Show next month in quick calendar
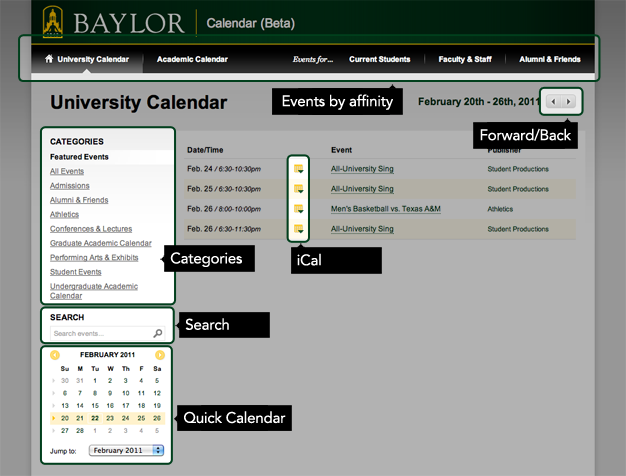This screenshot has width=626, height=476. click(x=160, y=355)
